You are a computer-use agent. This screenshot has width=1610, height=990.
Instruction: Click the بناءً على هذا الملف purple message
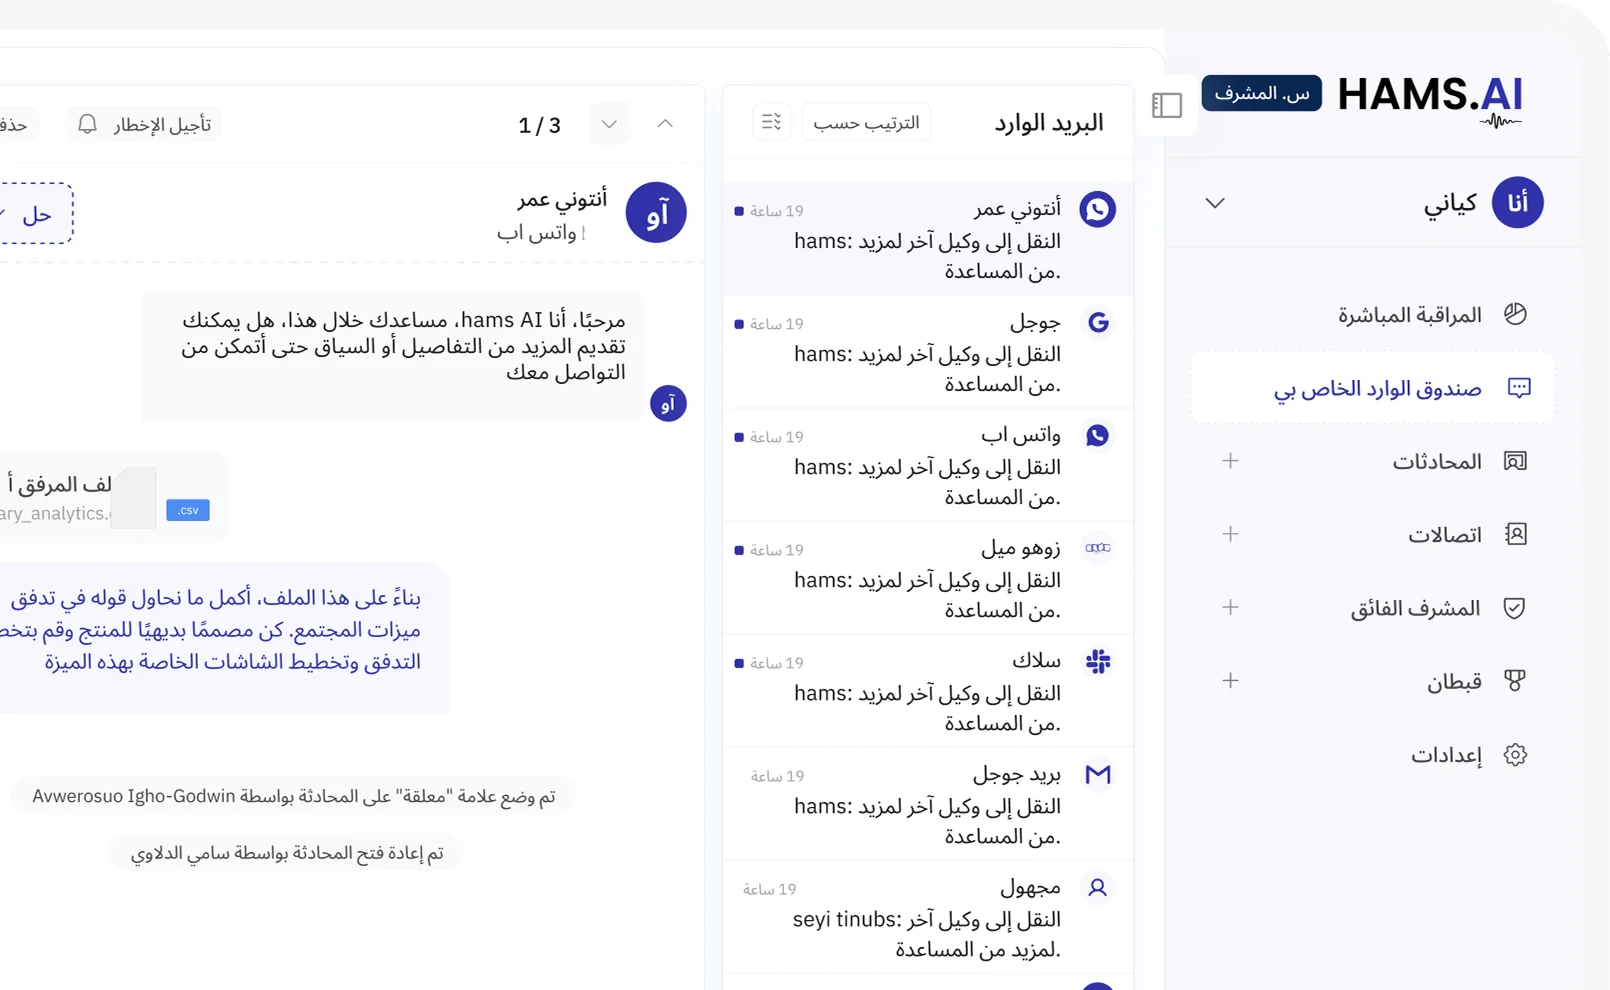(224, 637)
